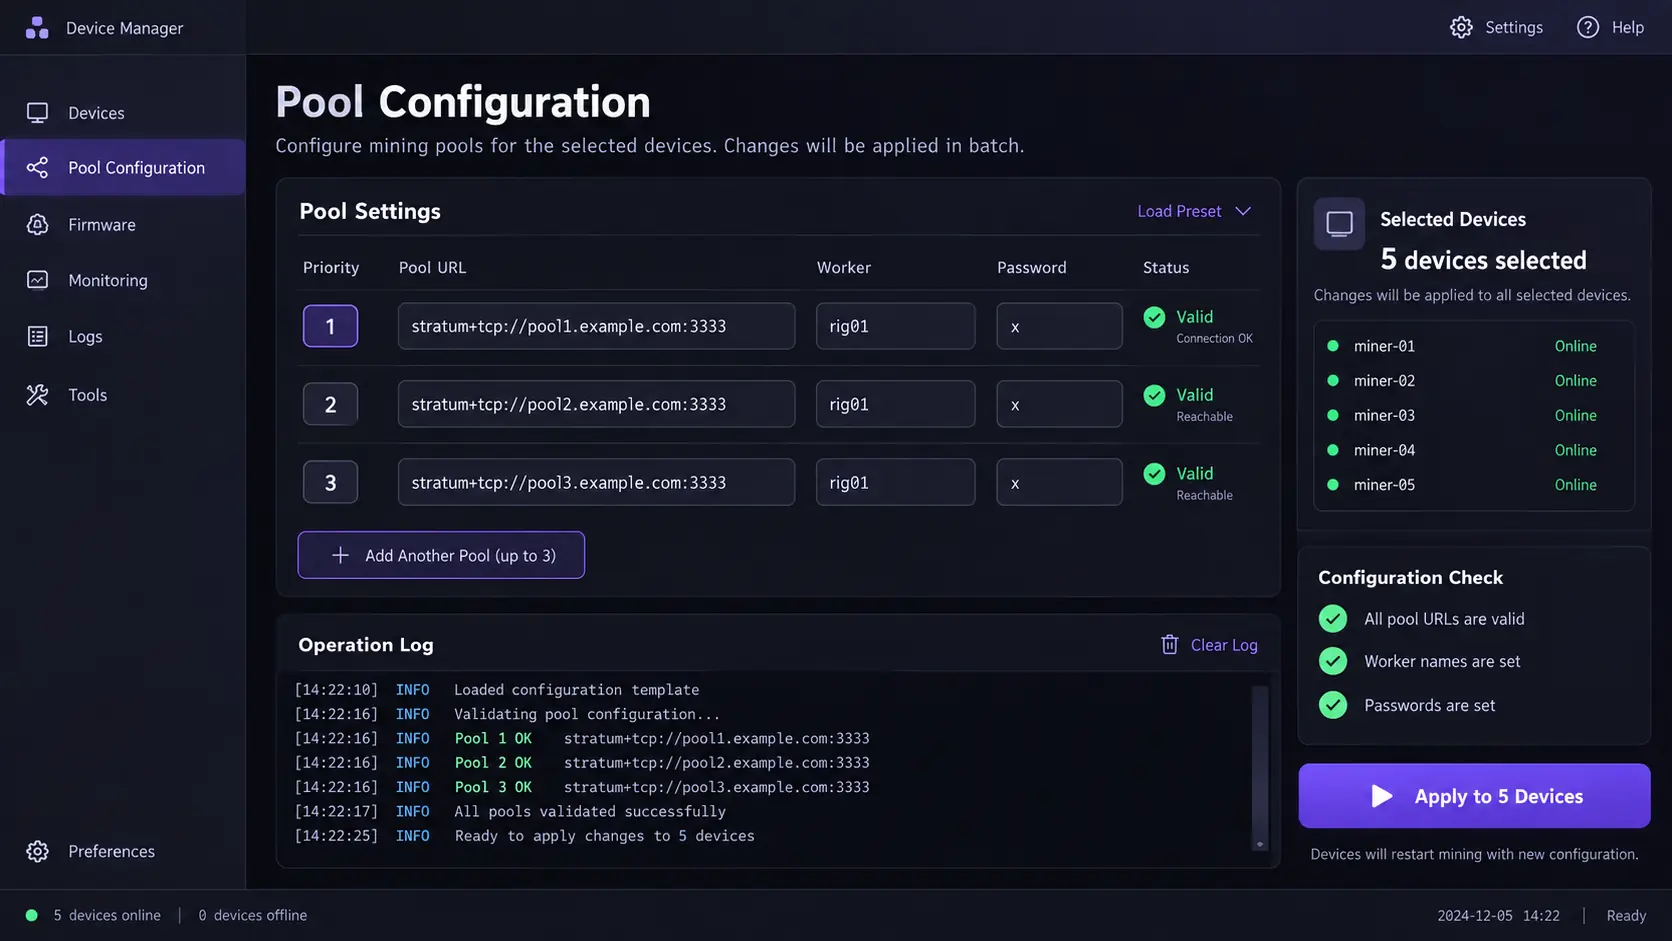Click pool2.example.com URL input field
This screenshot has width=1672, height=941.
click(596, 404)
